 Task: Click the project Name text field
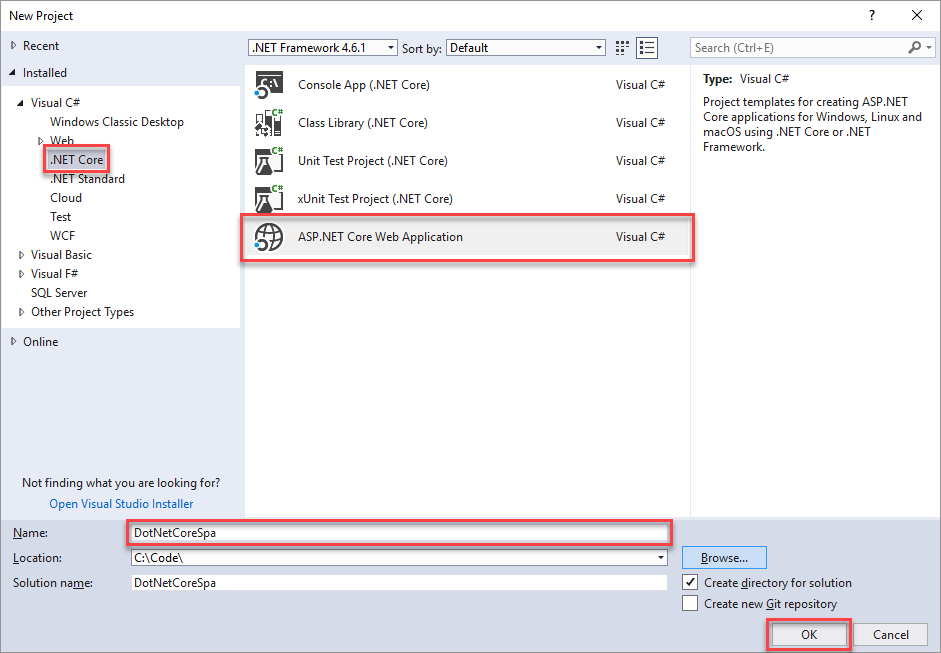pos(398,533)
